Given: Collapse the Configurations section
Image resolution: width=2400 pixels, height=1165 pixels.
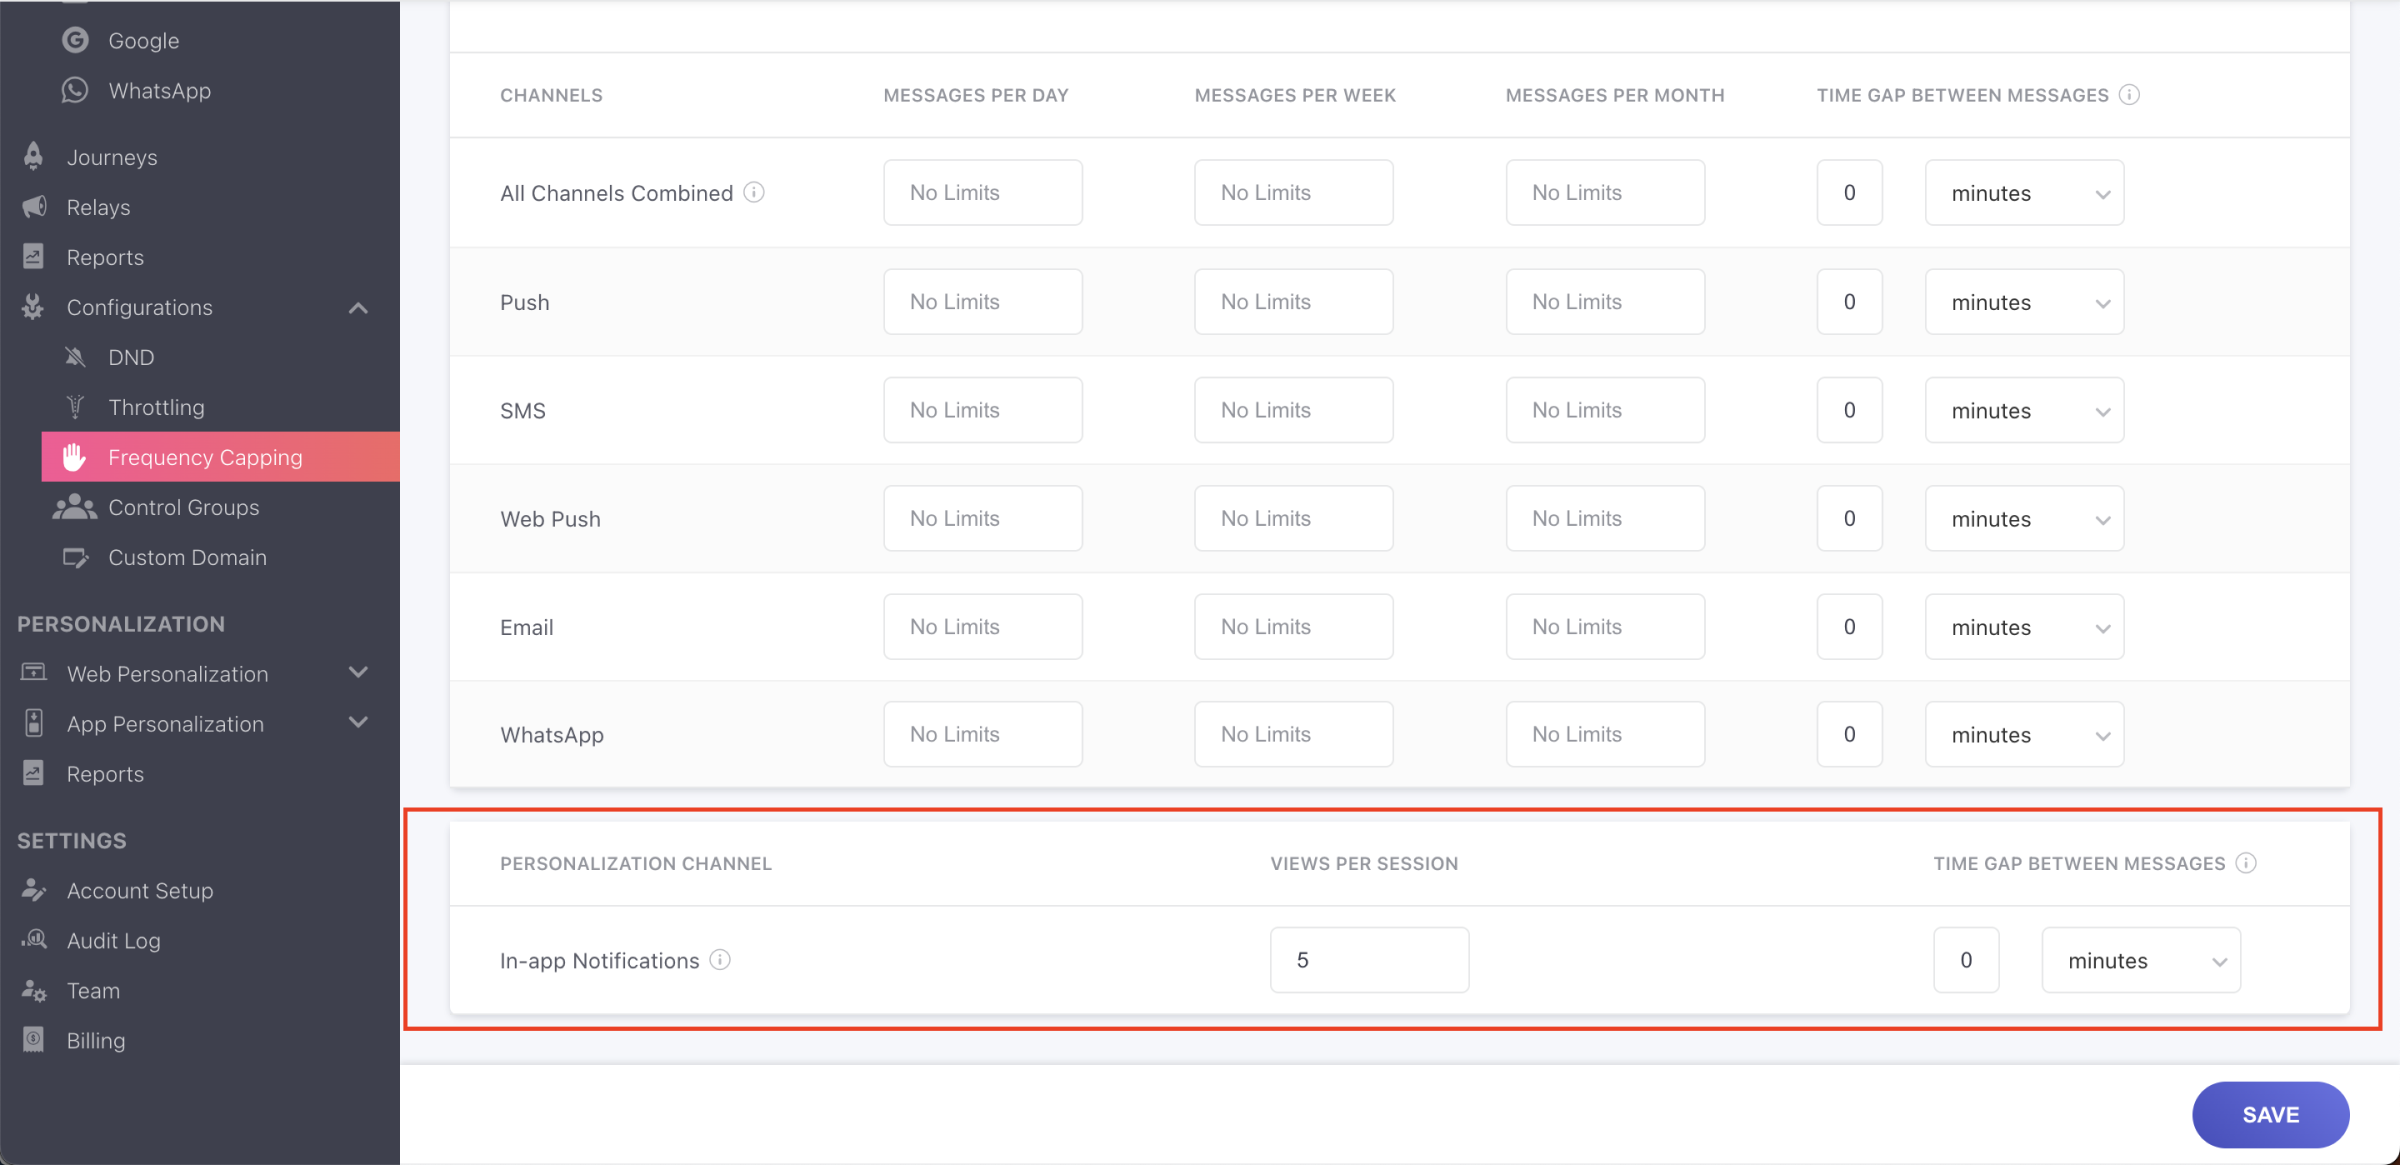Looking at the screenshot, I should 358,308.
